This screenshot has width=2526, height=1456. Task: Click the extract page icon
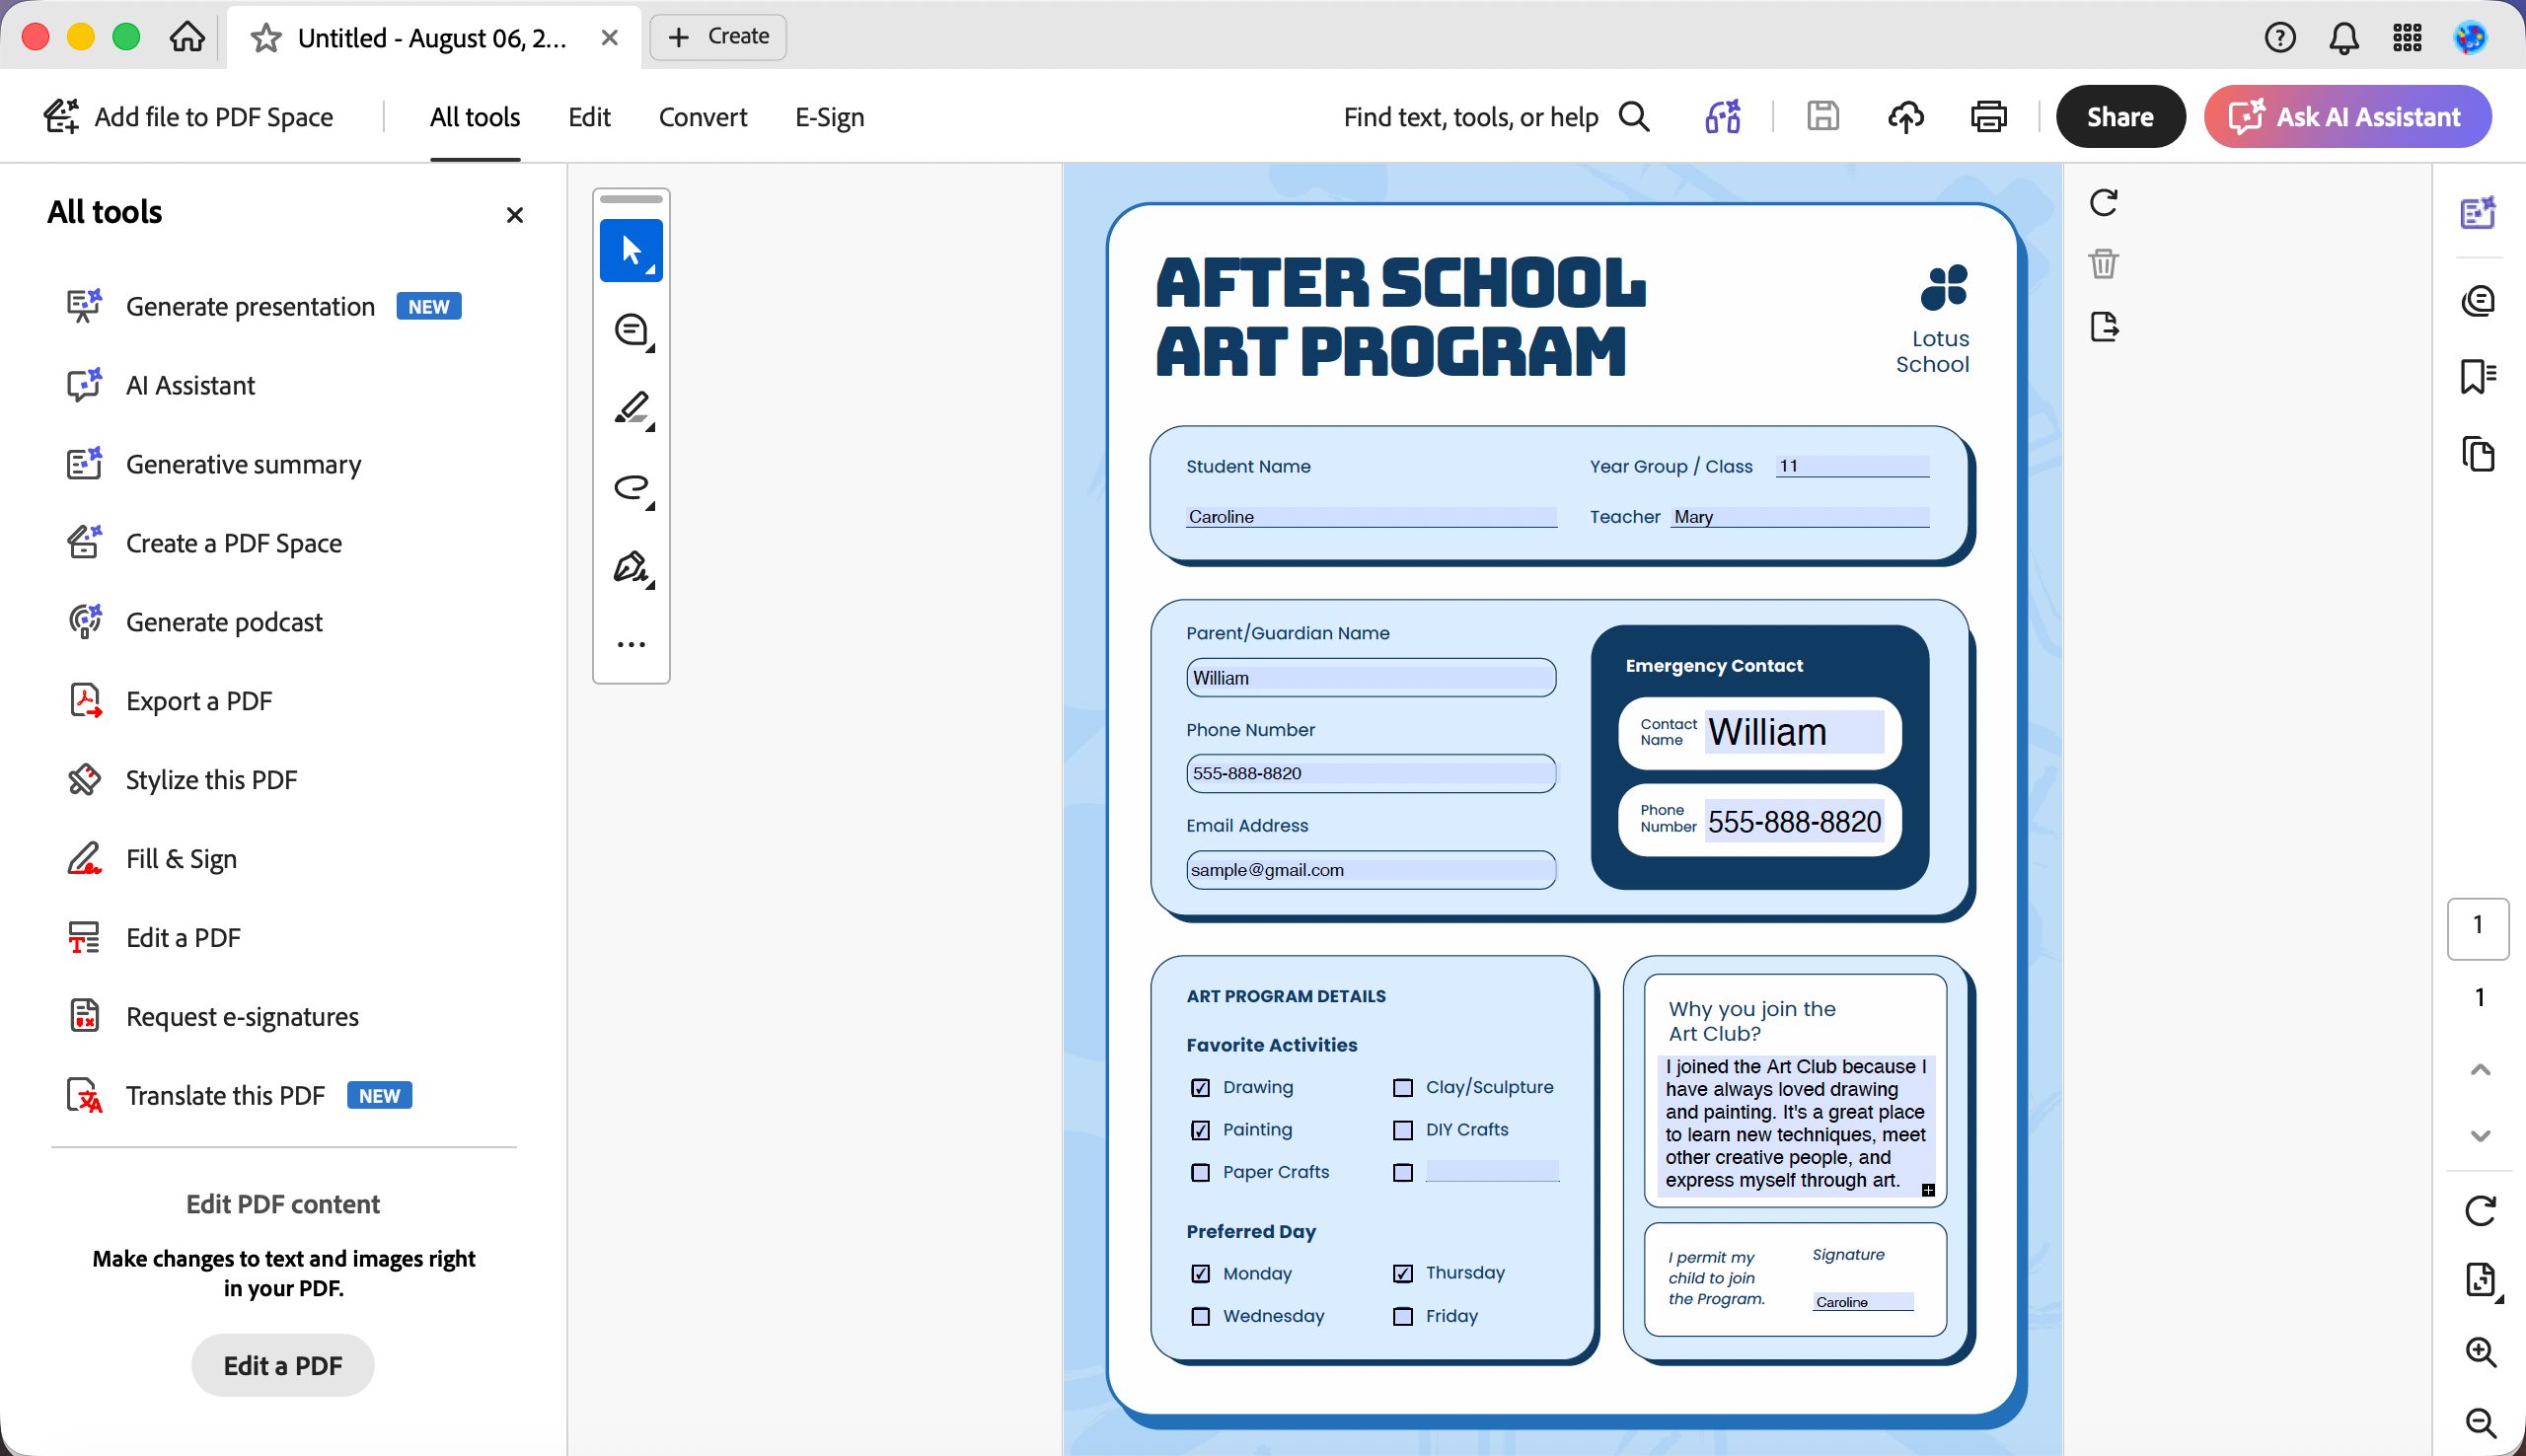pos(2103,327)
